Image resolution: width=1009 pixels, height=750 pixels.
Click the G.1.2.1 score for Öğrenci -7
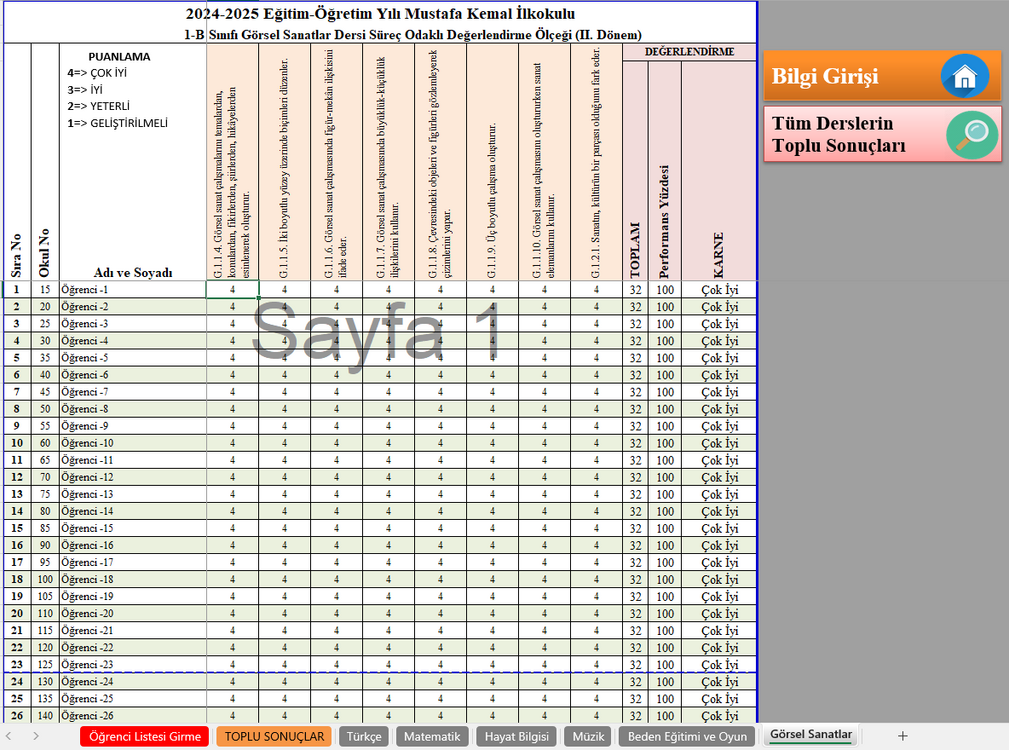tap(597, 392)
